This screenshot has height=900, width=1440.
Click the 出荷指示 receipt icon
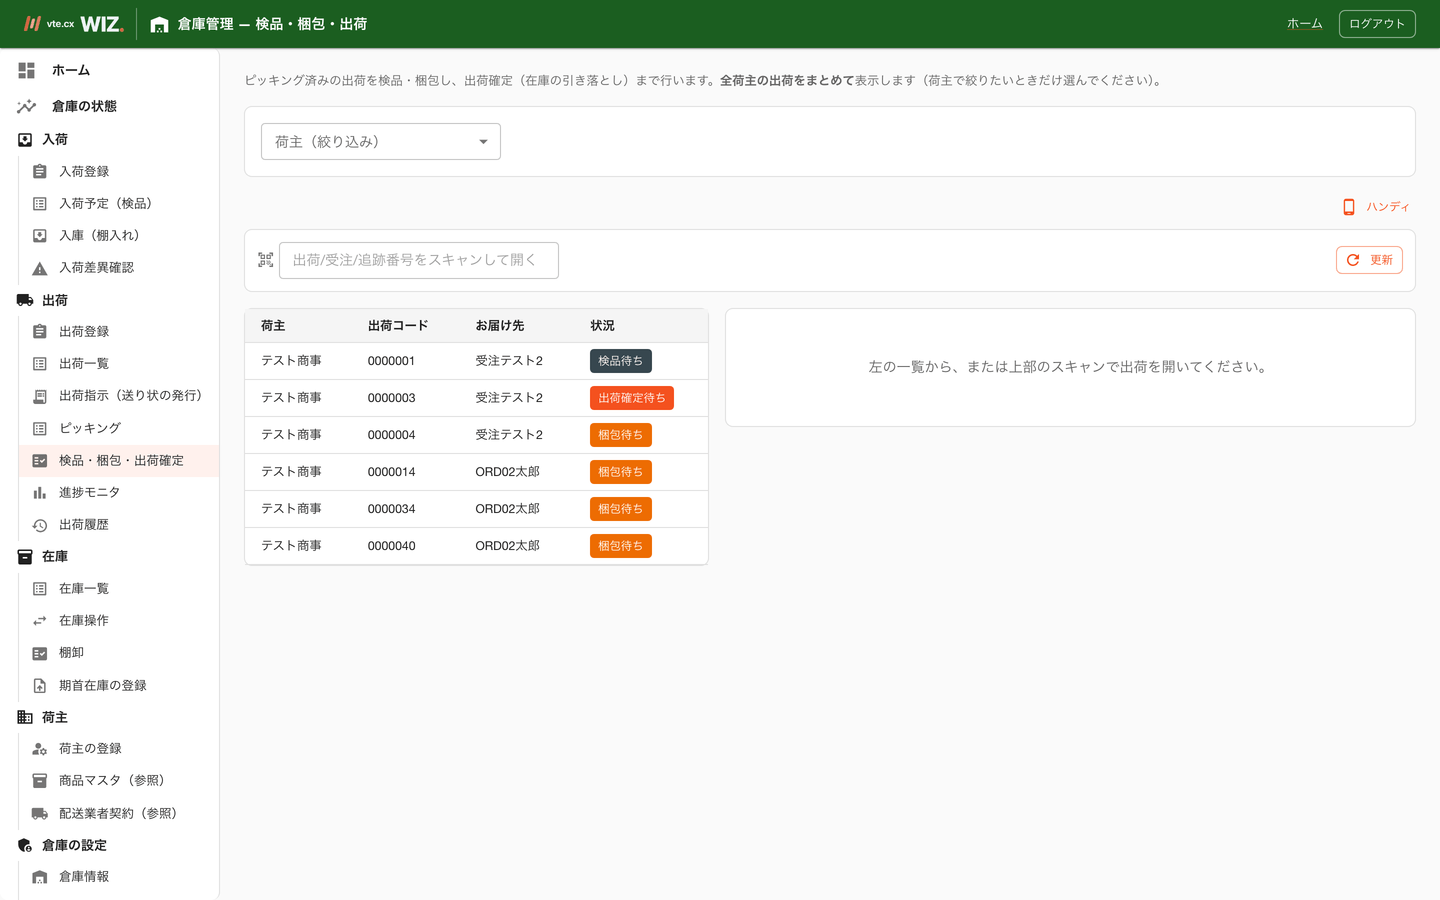coord(40,396)
